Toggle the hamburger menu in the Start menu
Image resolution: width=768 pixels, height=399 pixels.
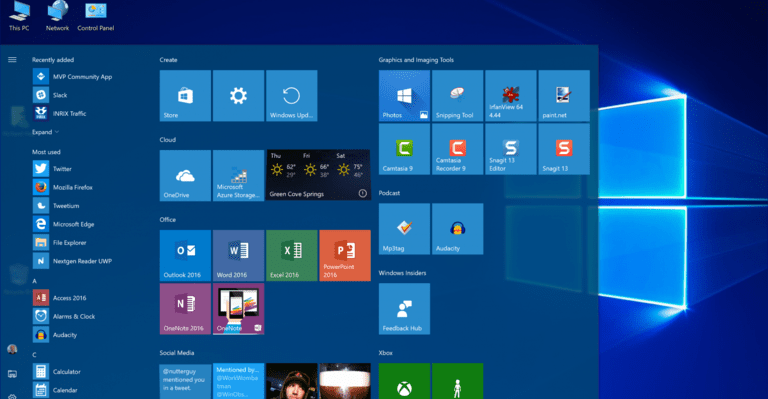click(12, 60)
